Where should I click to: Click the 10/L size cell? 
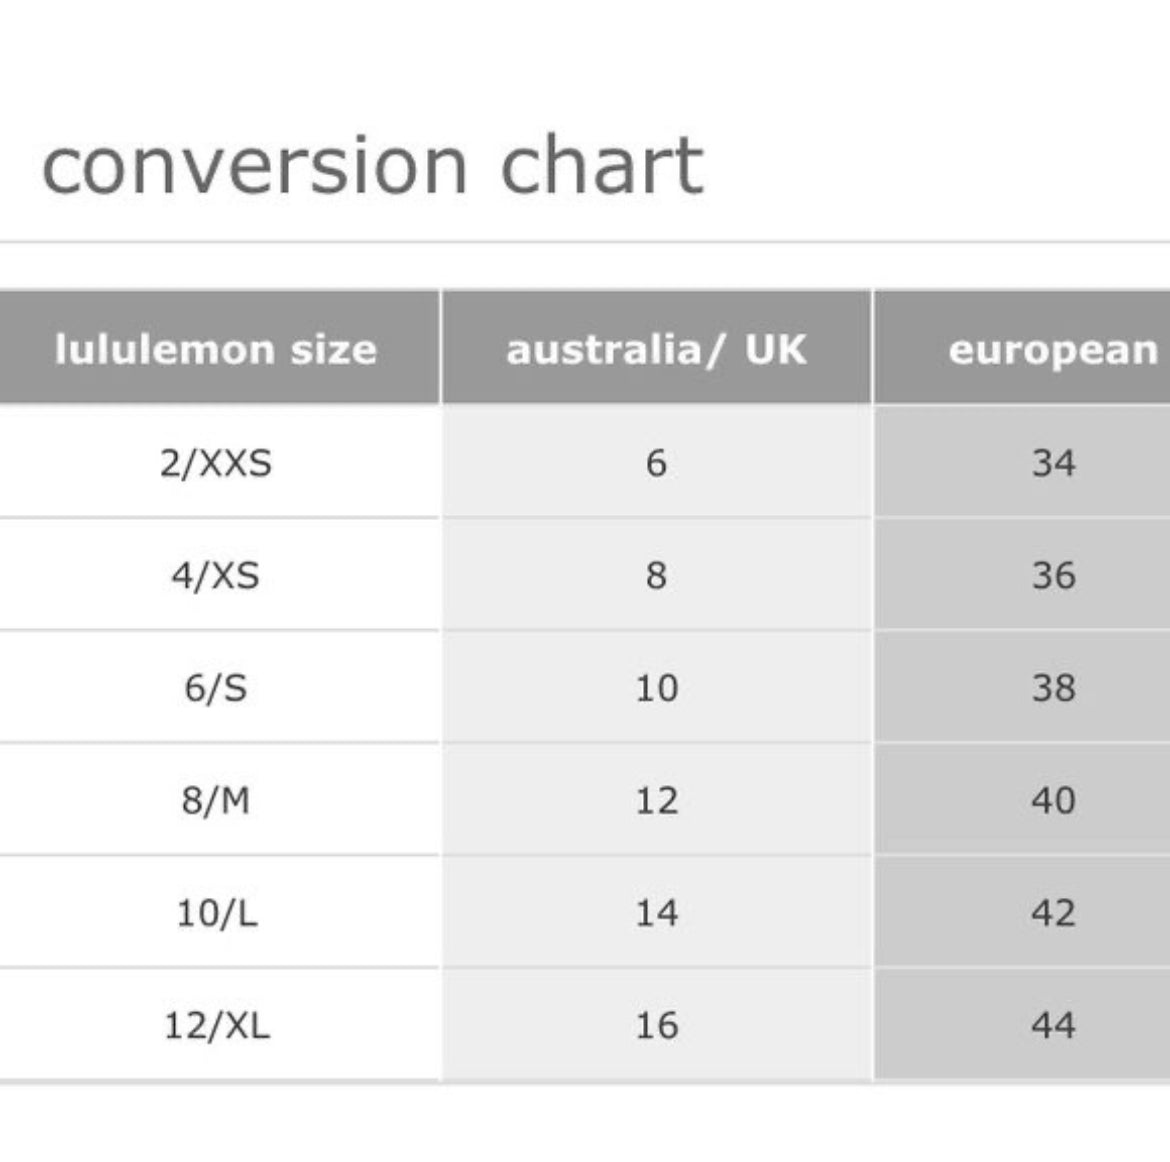pyautogui.click(x=219, y=912)
